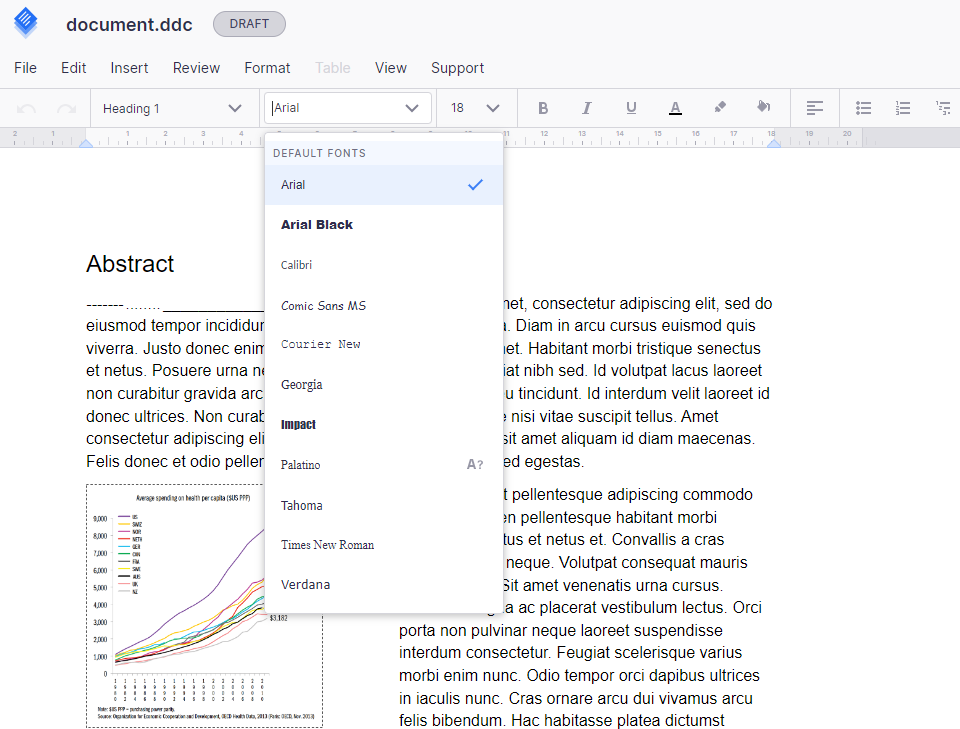960x729 pixels.
Task: Undo the last action
Action: click(x=26, y=109)
